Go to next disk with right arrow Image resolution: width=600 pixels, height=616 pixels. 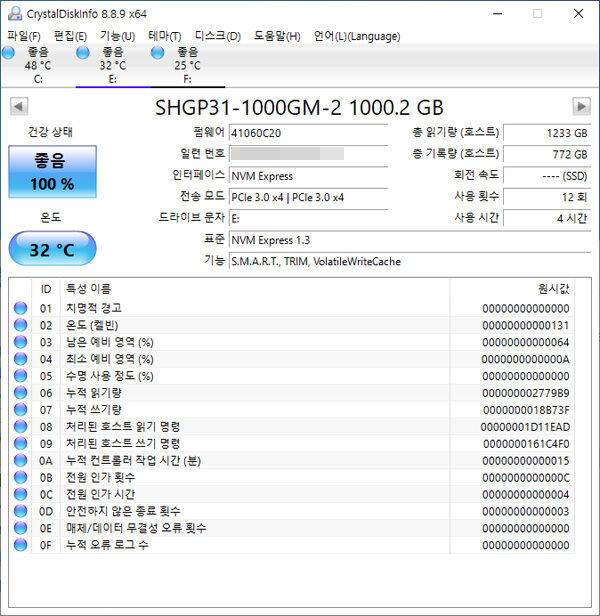point(581,106)
